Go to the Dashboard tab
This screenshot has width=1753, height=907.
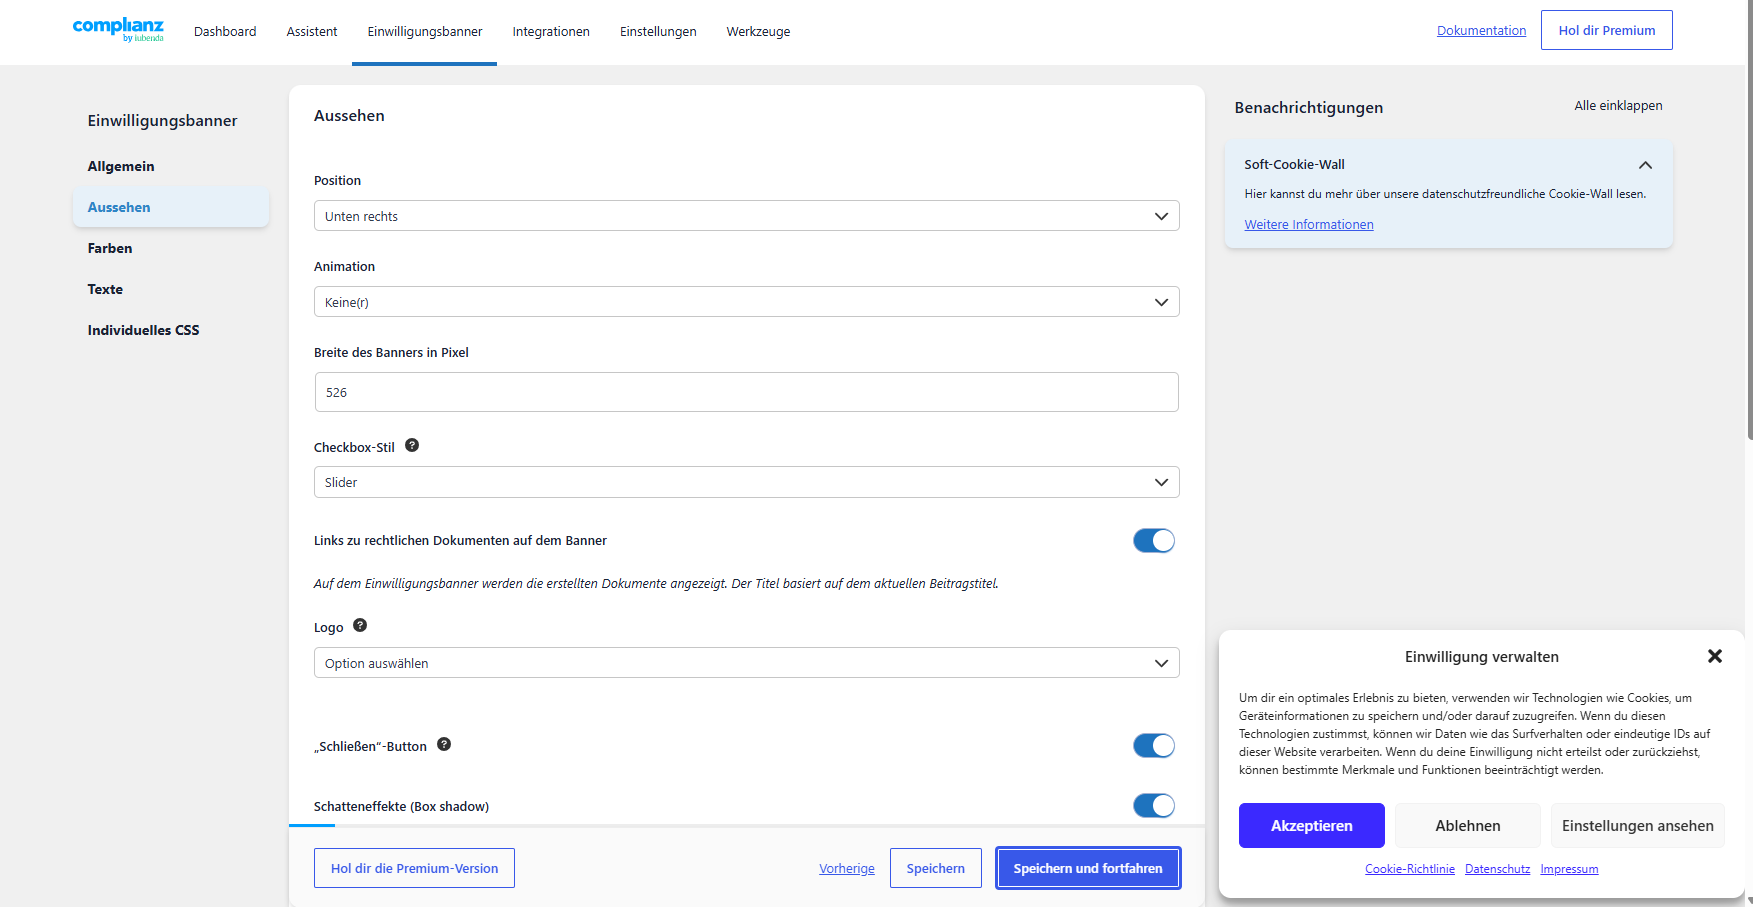225,32
